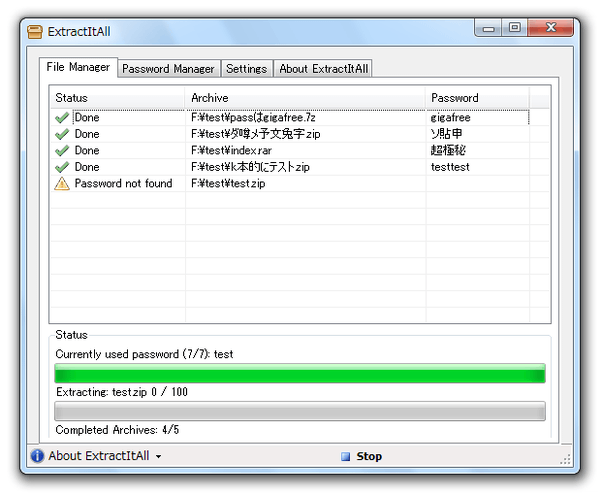The width and height of the screenshot is (602, 496).
Task: Sort by the Archive column header
Action: pyautogui.click(x=305, y=98)
